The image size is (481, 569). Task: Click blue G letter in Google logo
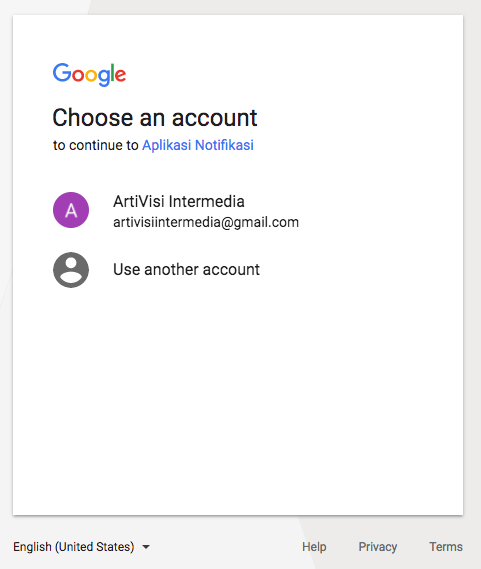click(x=62, y=72)
